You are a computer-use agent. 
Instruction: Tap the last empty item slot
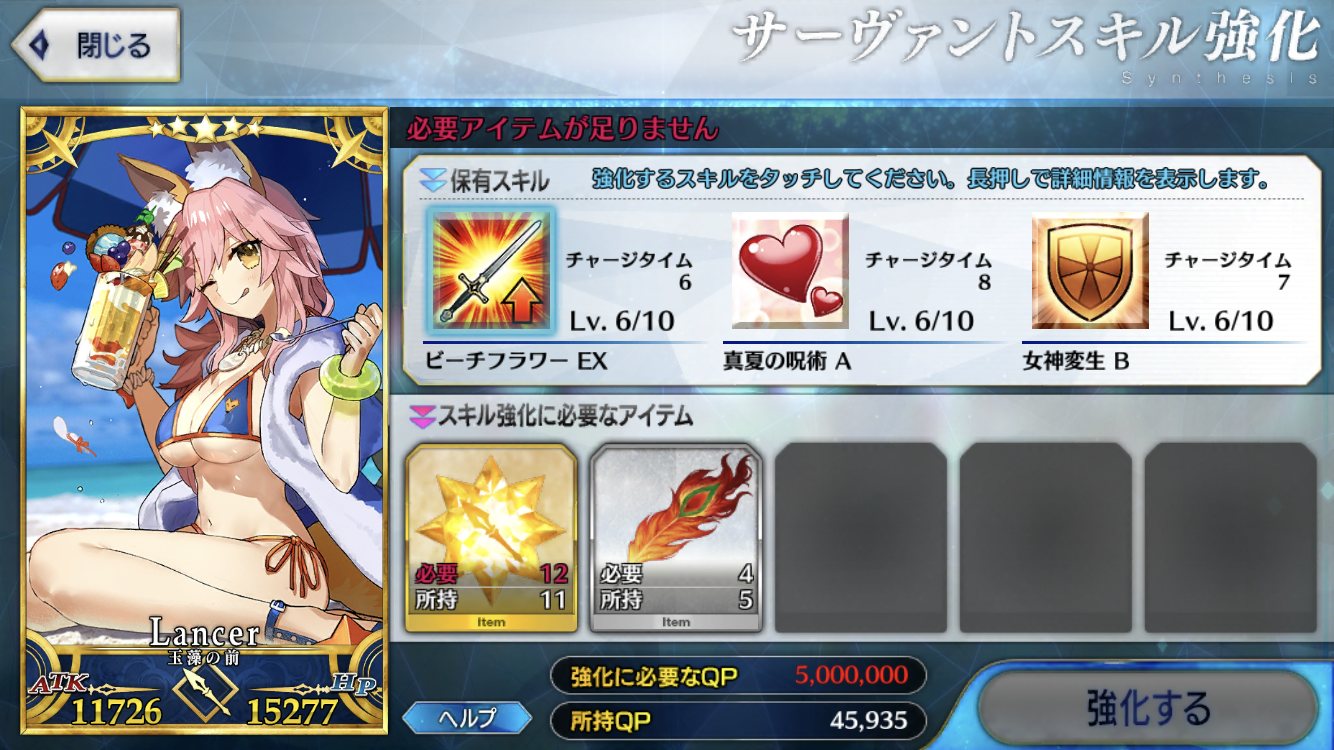click(x=1231, y=537)
